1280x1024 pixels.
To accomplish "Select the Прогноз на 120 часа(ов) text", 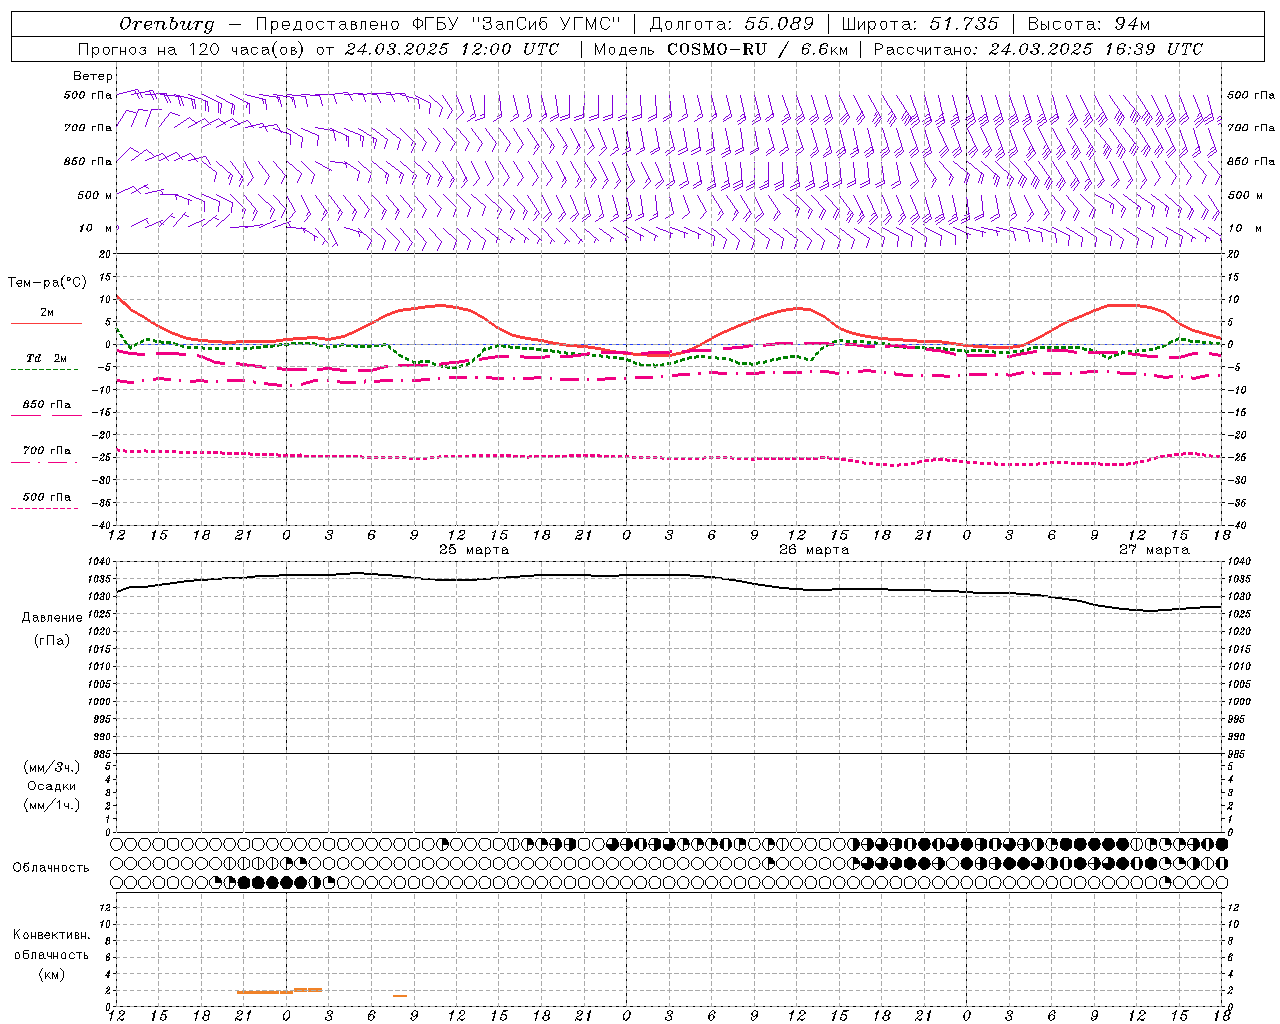I will (193, 49).
